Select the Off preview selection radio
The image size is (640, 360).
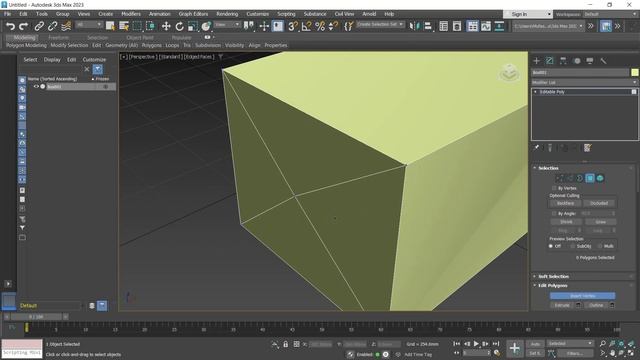[x=551, y=246]
